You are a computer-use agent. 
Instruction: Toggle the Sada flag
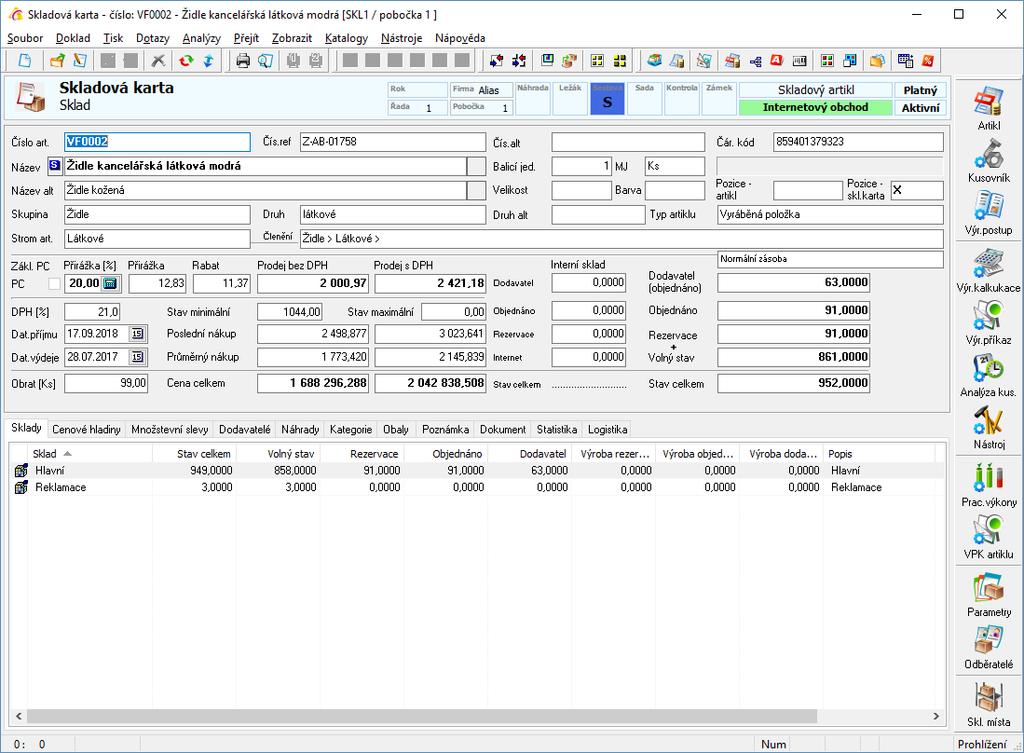point(645,99)
